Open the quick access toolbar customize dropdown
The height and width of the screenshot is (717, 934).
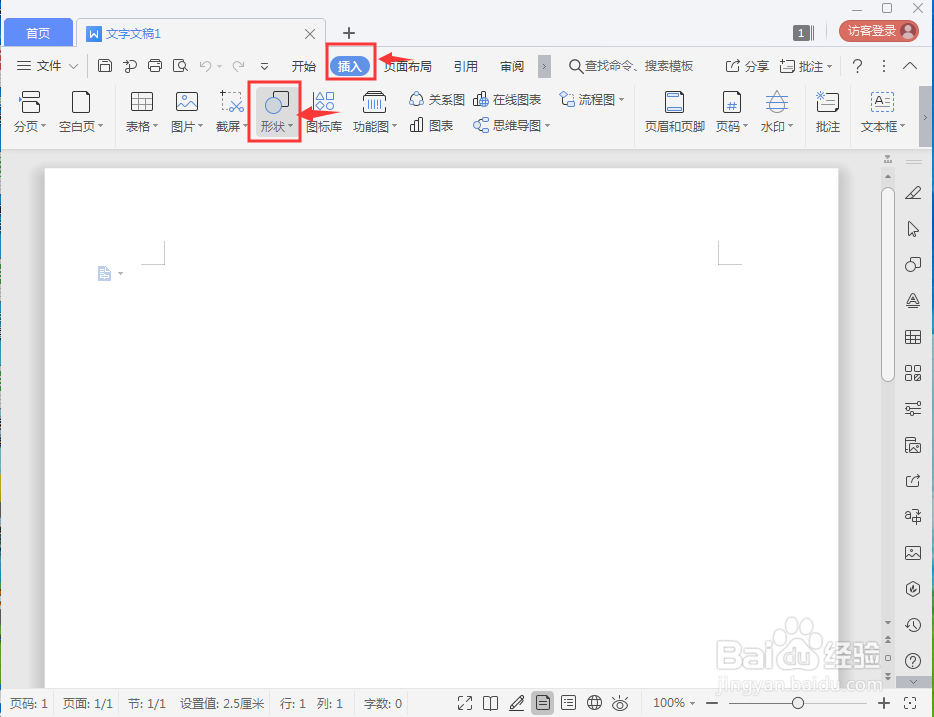coord(264,66)
